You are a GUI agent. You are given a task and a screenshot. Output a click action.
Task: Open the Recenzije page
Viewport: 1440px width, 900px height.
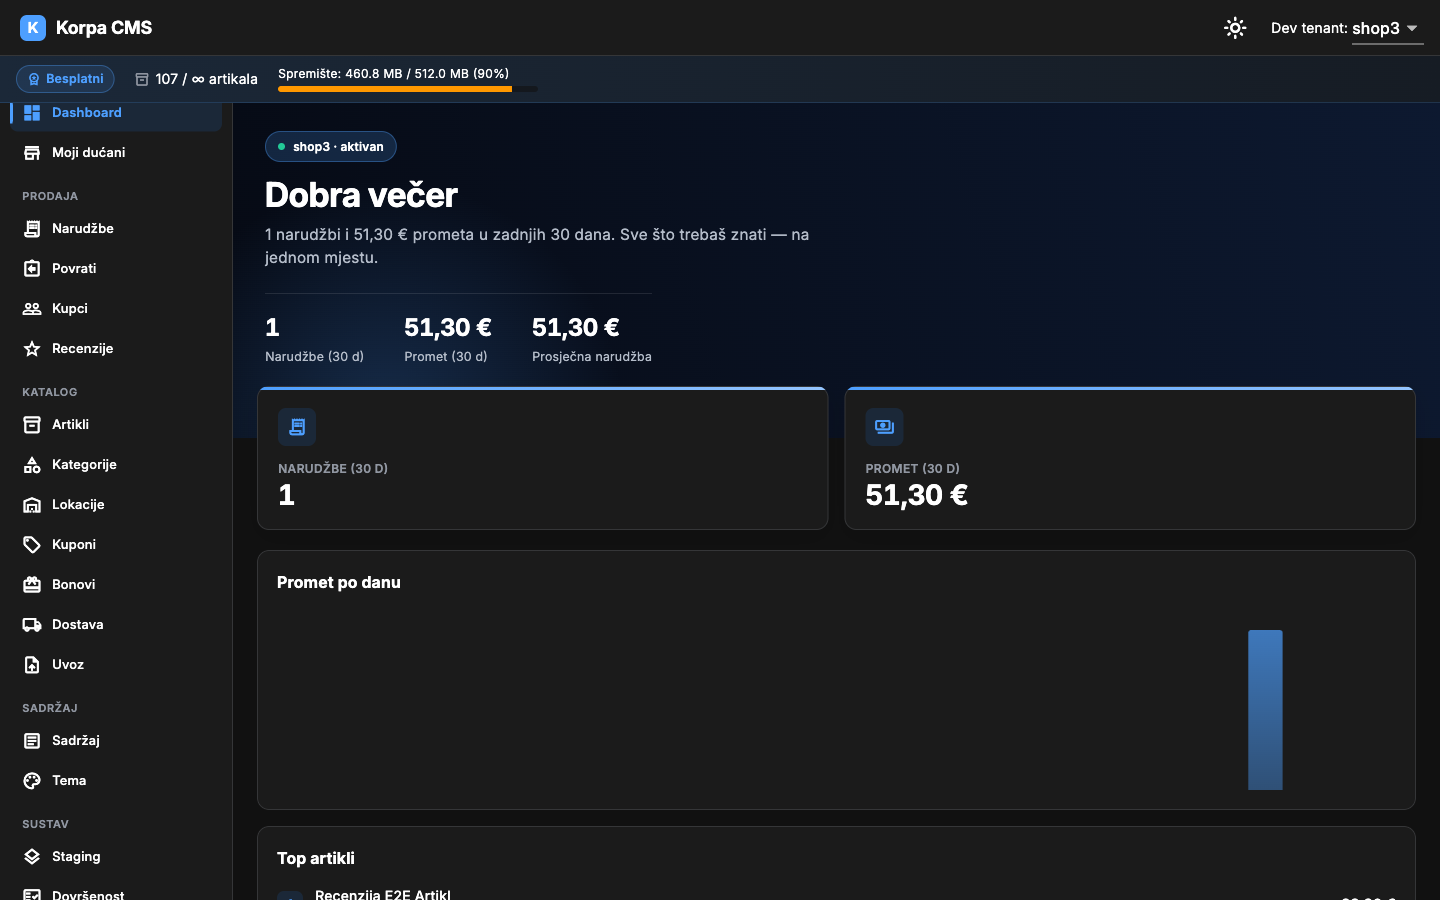tap(116, 349)
